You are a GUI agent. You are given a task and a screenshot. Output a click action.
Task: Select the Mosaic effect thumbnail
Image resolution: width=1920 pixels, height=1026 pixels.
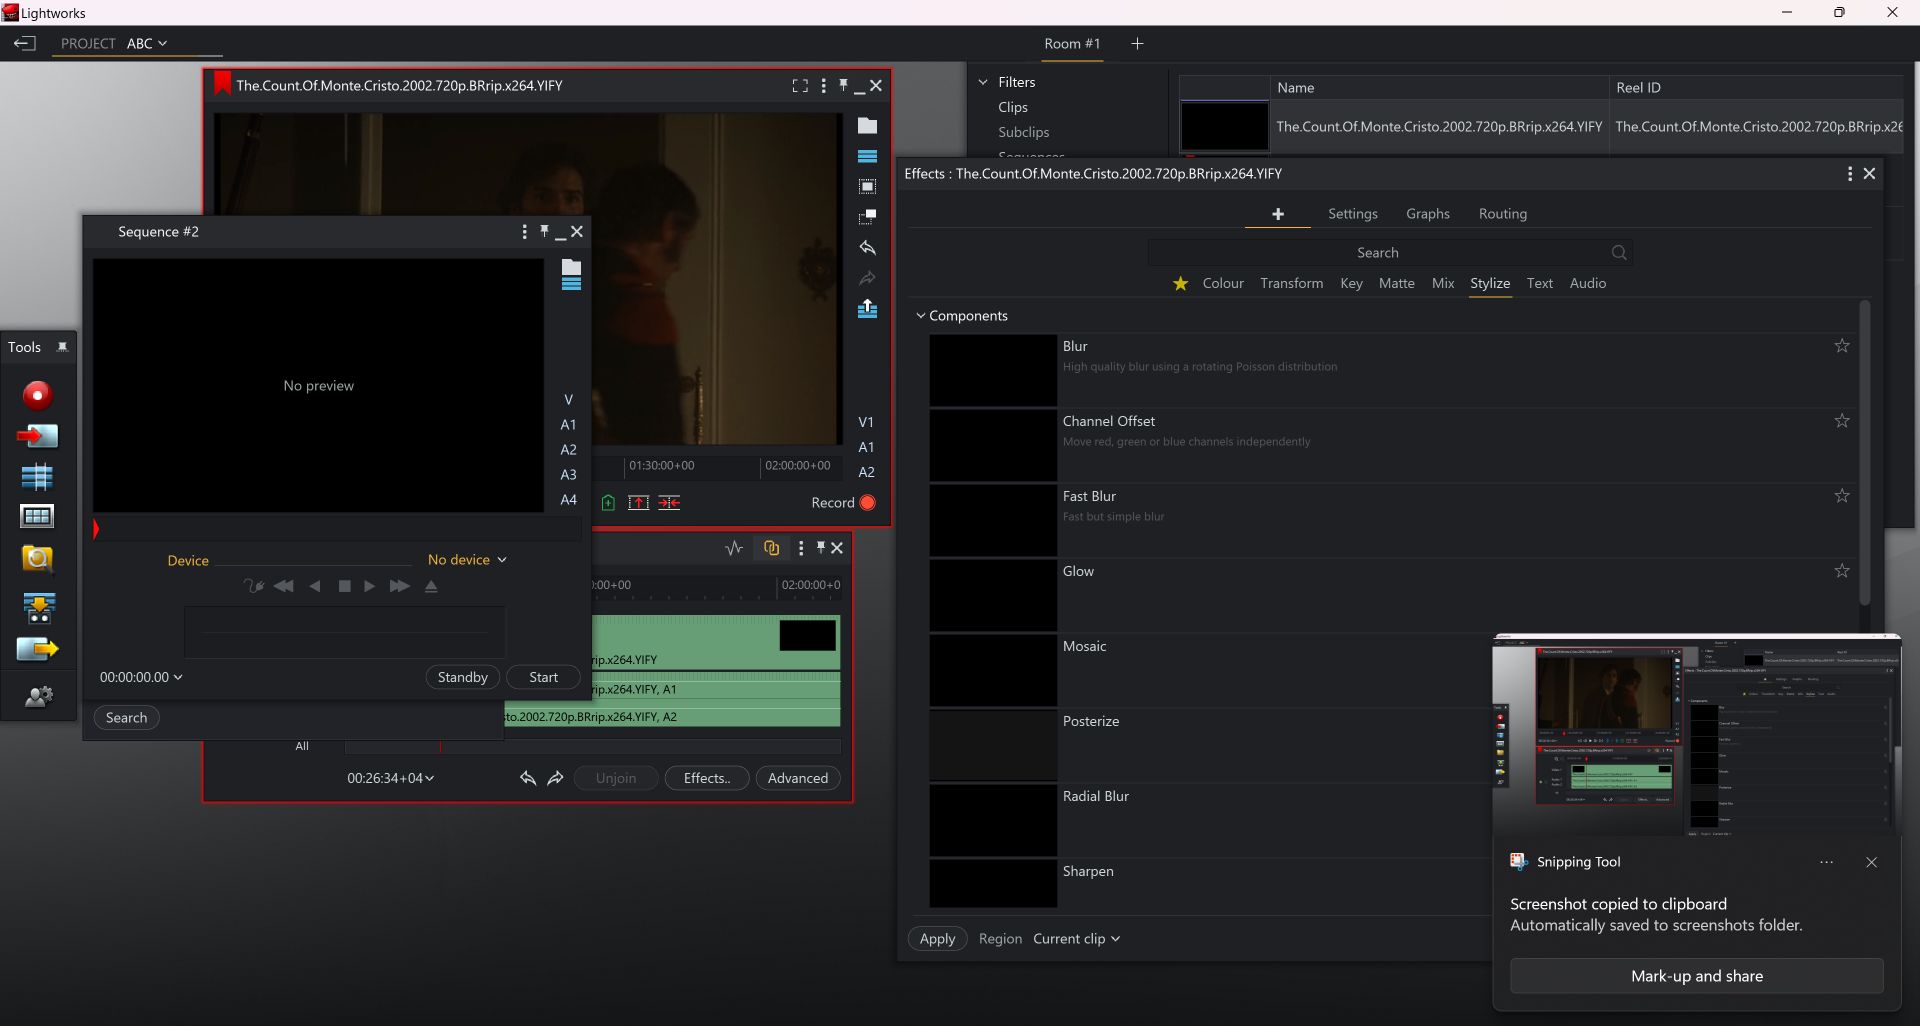[x=992, y=671]
